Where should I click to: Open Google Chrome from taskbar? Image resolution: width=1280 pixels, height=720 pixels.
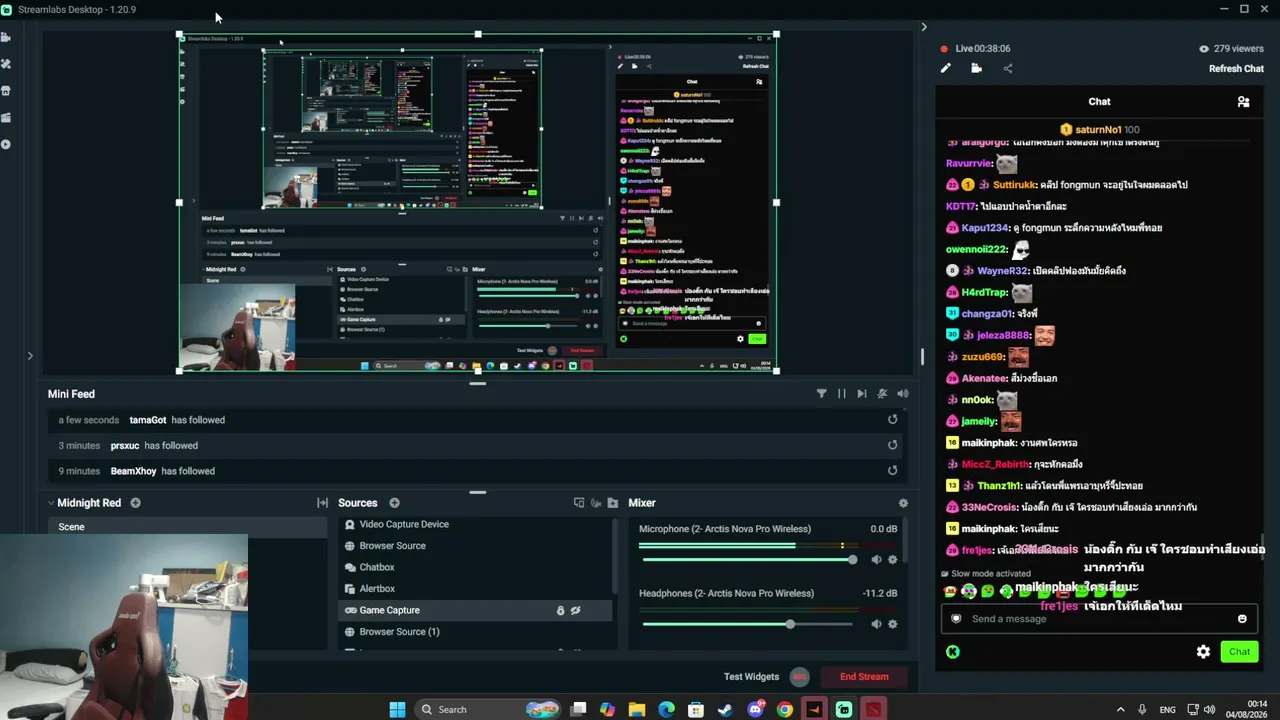click(x=785, y=709)
